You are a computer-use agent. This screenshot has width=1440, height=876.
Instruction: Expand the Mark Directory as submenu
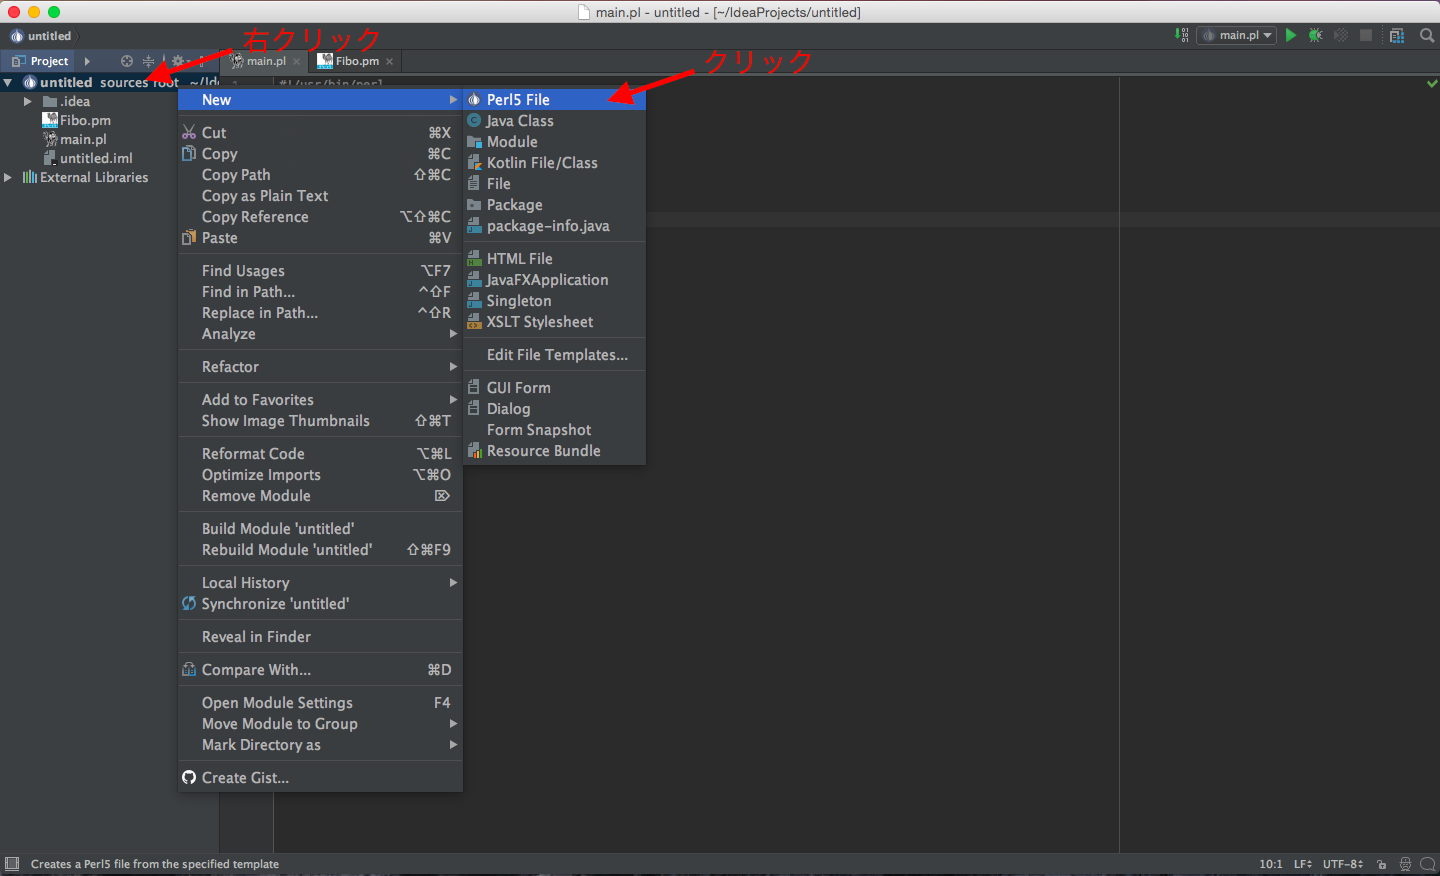(x=320, y=745)
